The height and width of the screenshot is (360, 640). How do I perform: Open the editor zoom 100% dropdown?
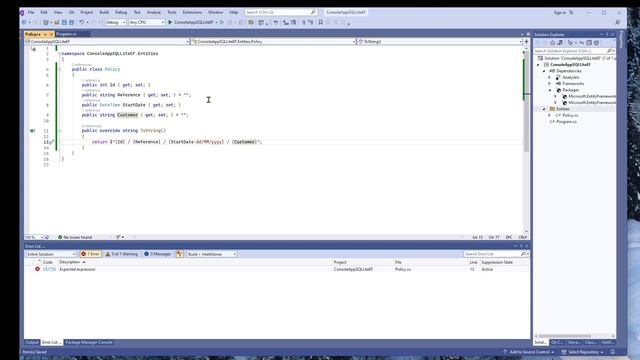33,237
